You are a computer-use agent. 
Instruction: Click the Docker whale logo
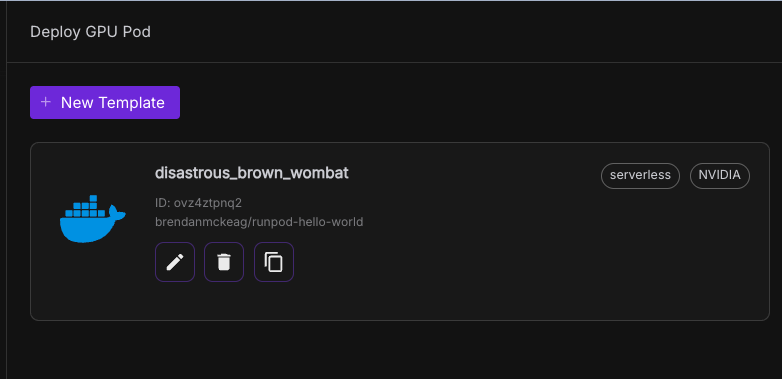(x=93, y=218)
